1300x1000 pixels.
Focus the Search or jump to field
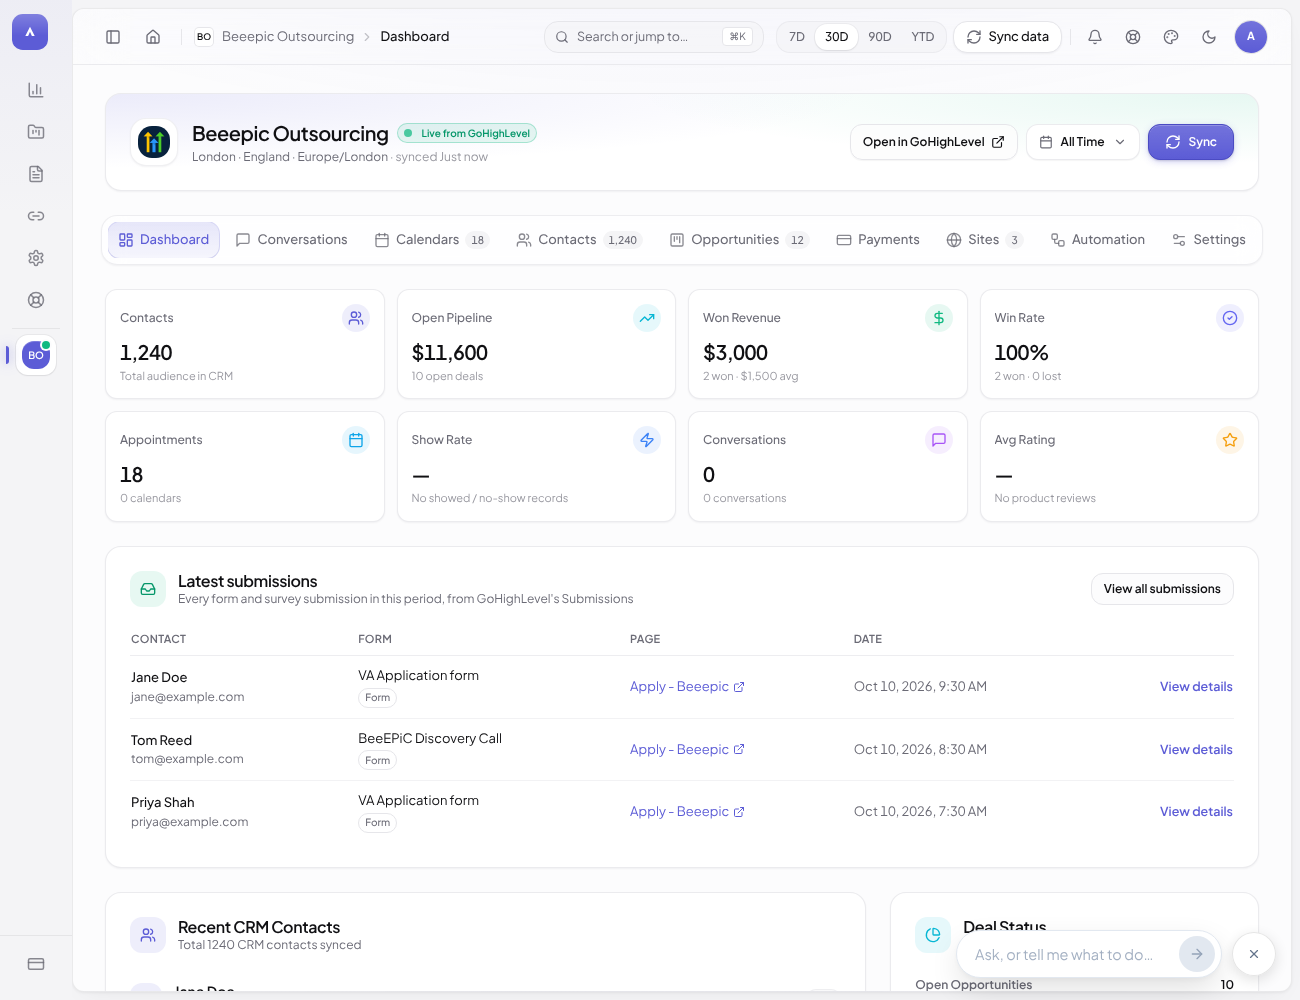[x=654, y=37]
